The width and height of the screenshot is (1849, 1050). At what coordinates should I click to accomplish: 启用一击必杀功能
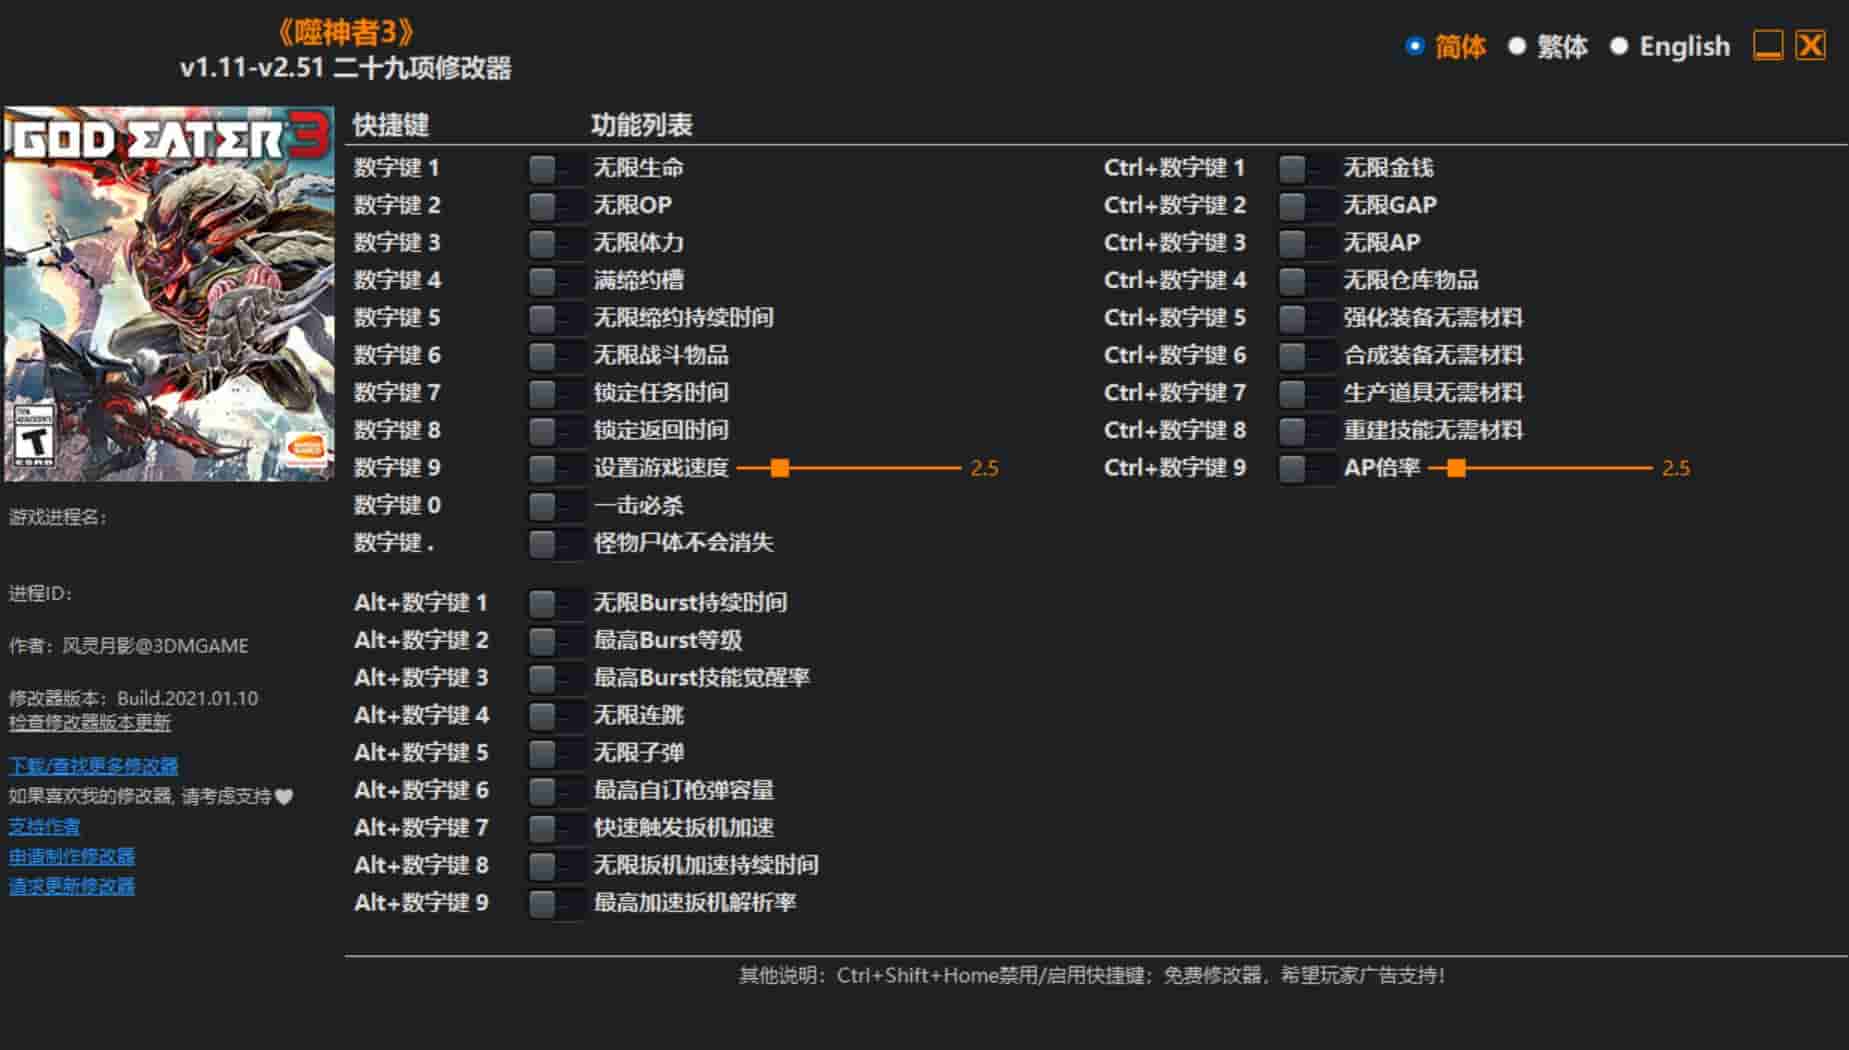tap(556, 506)
